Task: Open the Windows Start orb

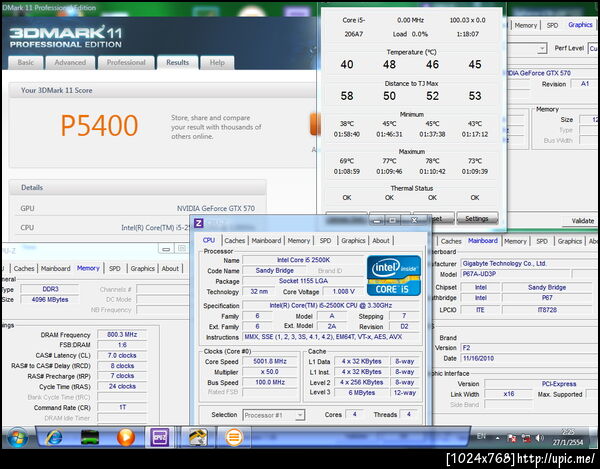Action: pos(17,437)
